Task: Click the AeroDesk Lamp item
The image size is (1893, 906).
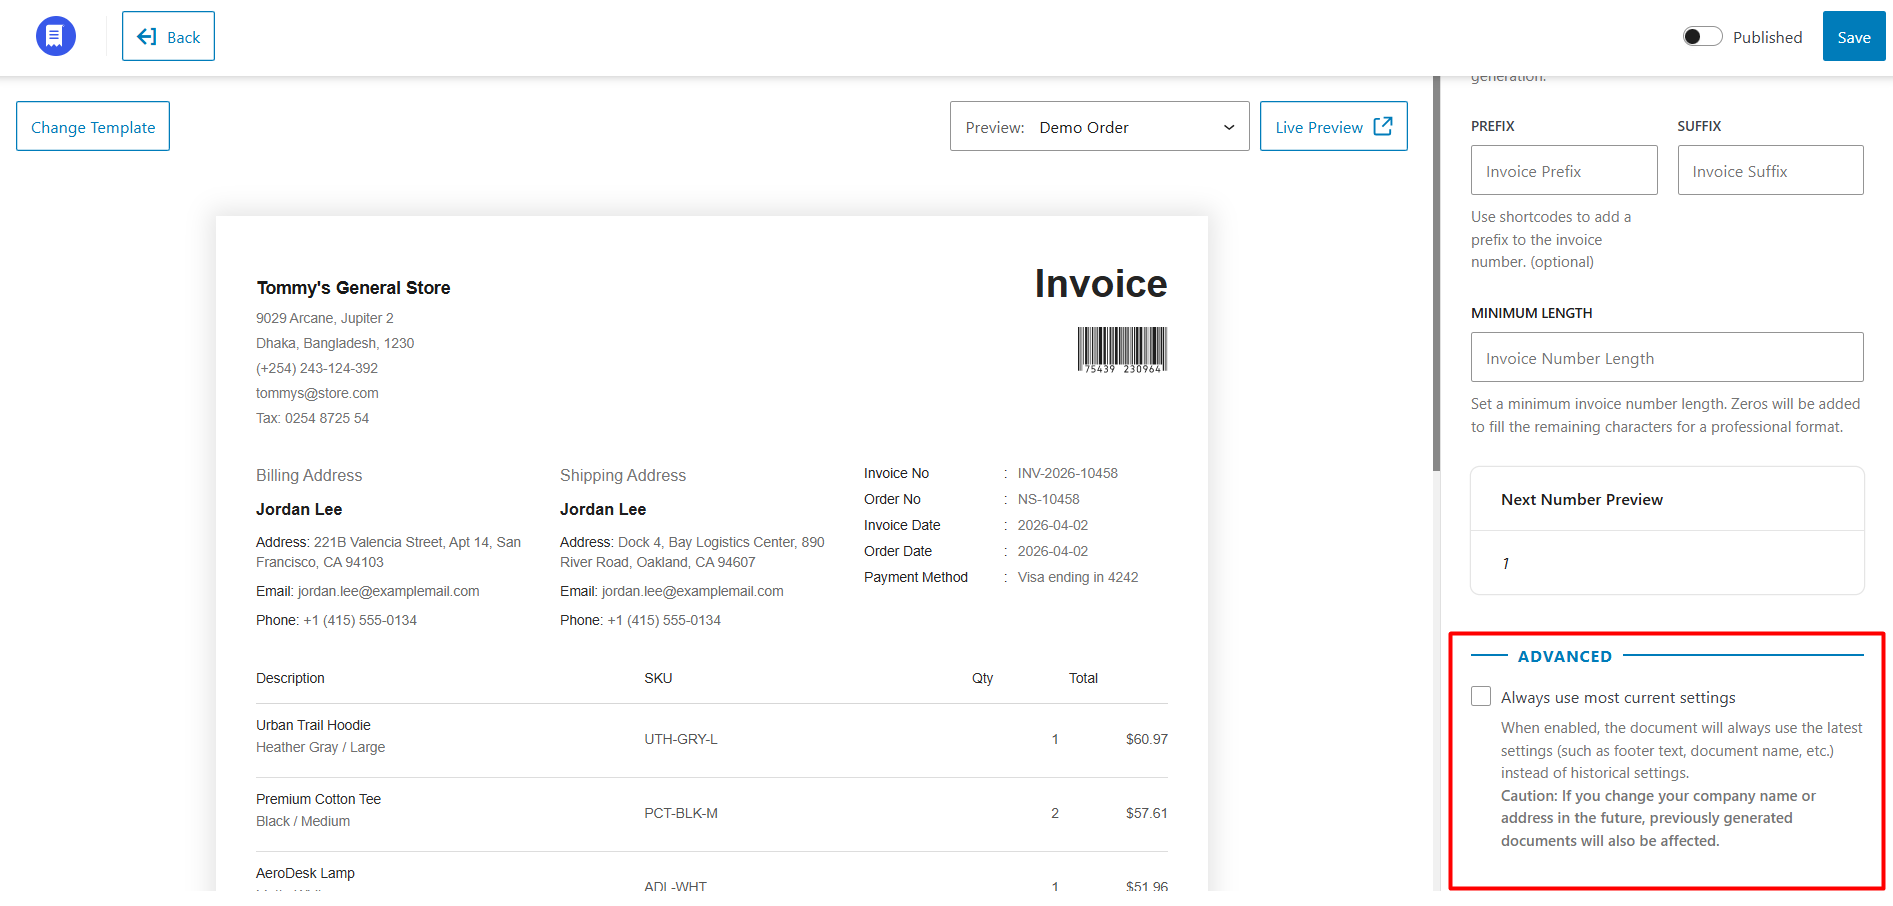Action: pos(305,873)
